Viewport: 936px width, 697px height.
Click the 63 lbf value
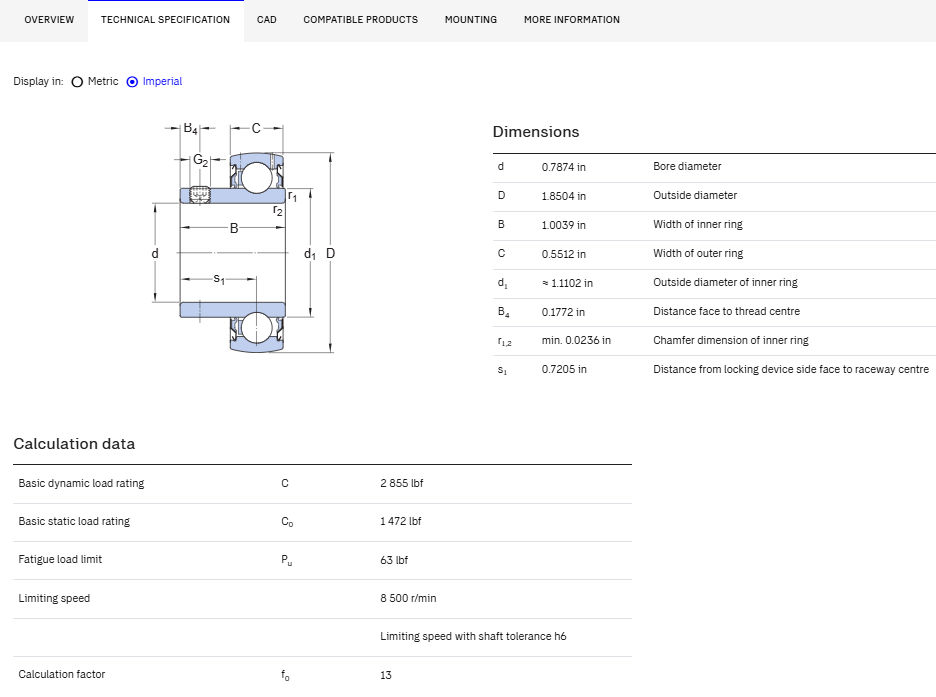pyautogui.click(x=394, y=560)
